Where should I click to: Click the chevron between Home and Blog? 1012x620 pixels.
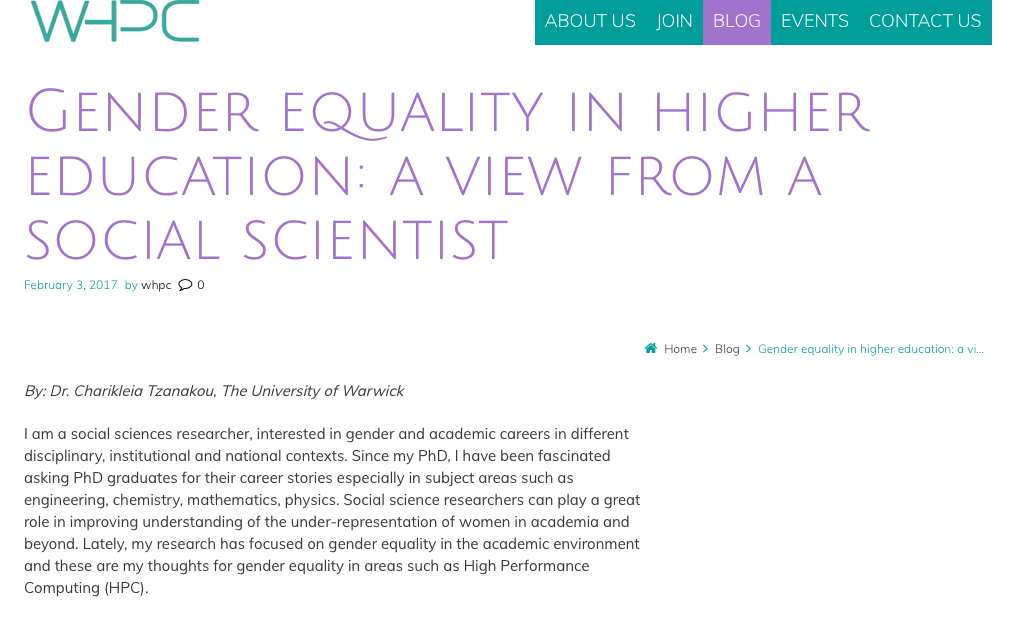[x=705, y=348]
